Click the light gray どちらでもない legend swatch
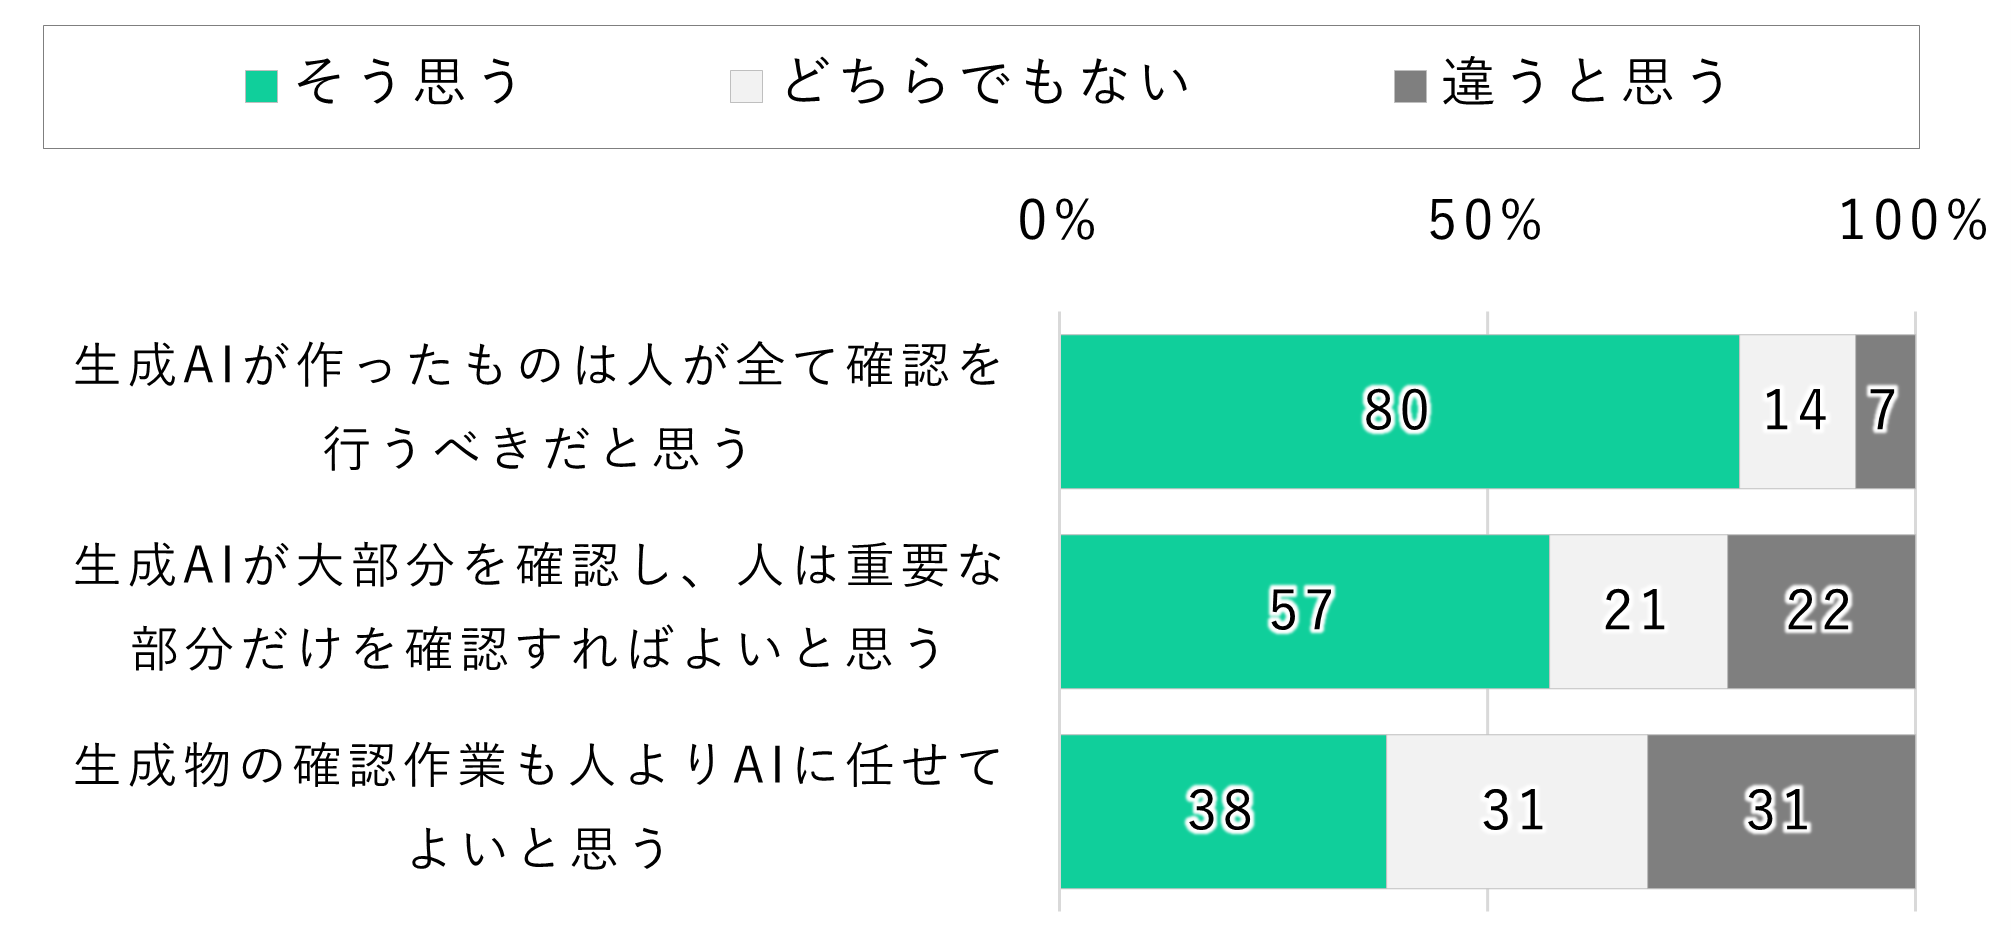2011x941 pixels. click(x=746, y=86)
